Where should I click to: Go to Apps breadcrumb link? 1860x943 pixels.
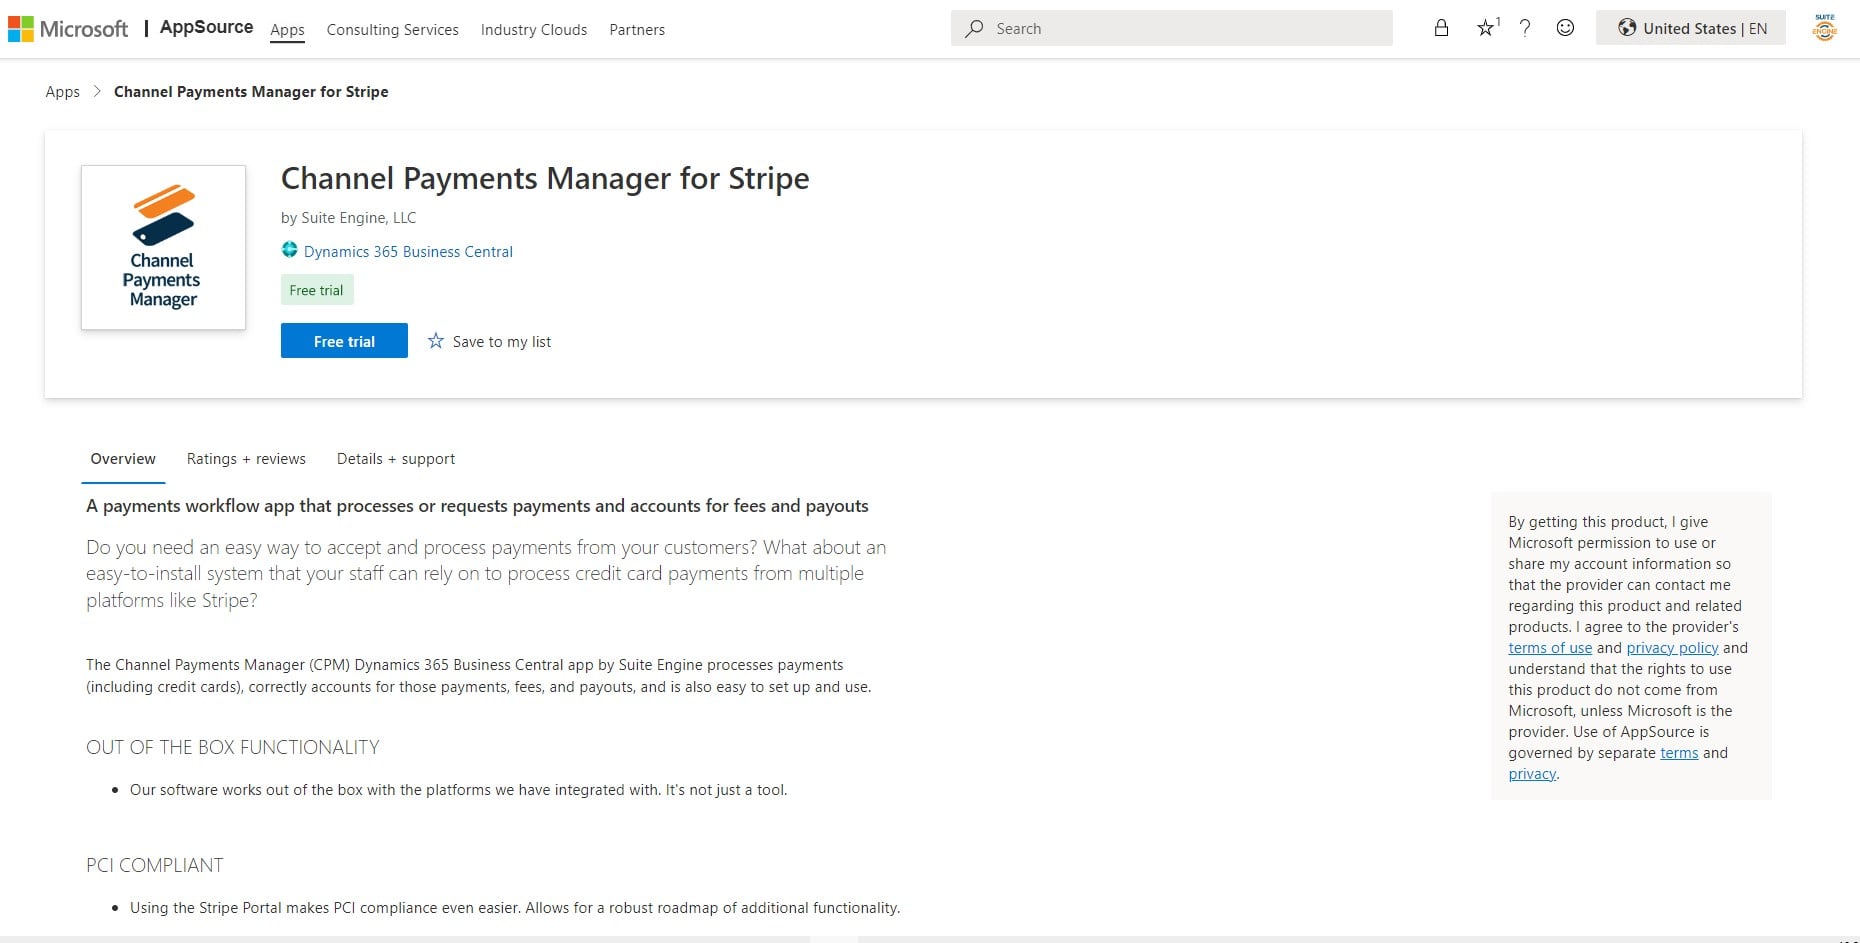pyautogui.click(x=62, y=92)
